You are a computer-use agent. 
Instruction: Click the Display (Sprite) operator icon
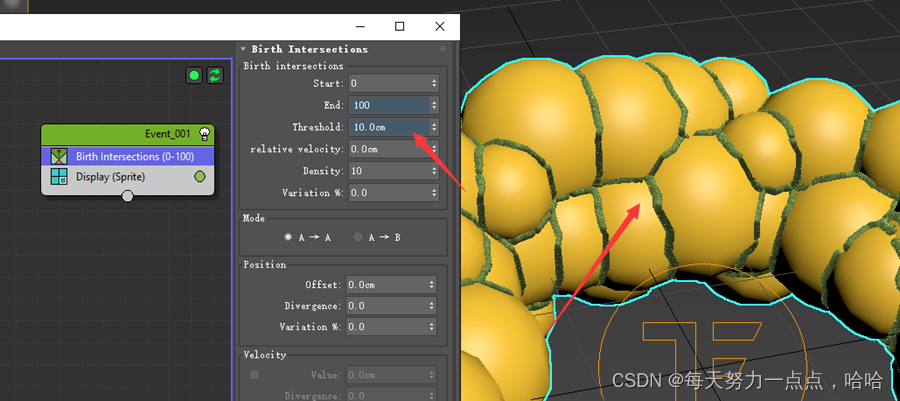[x=59, y=177]
